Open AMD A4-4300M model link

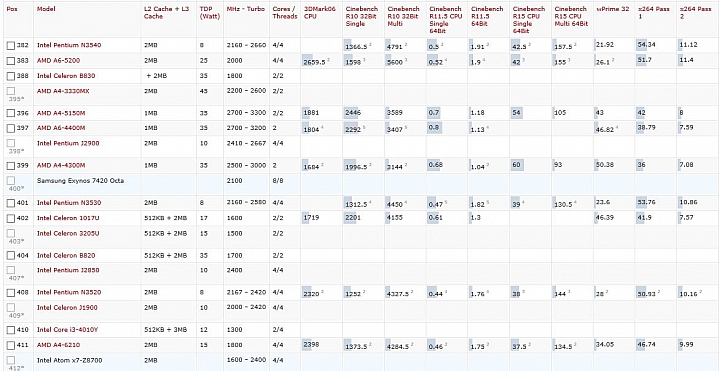click(x=61, y=165)
